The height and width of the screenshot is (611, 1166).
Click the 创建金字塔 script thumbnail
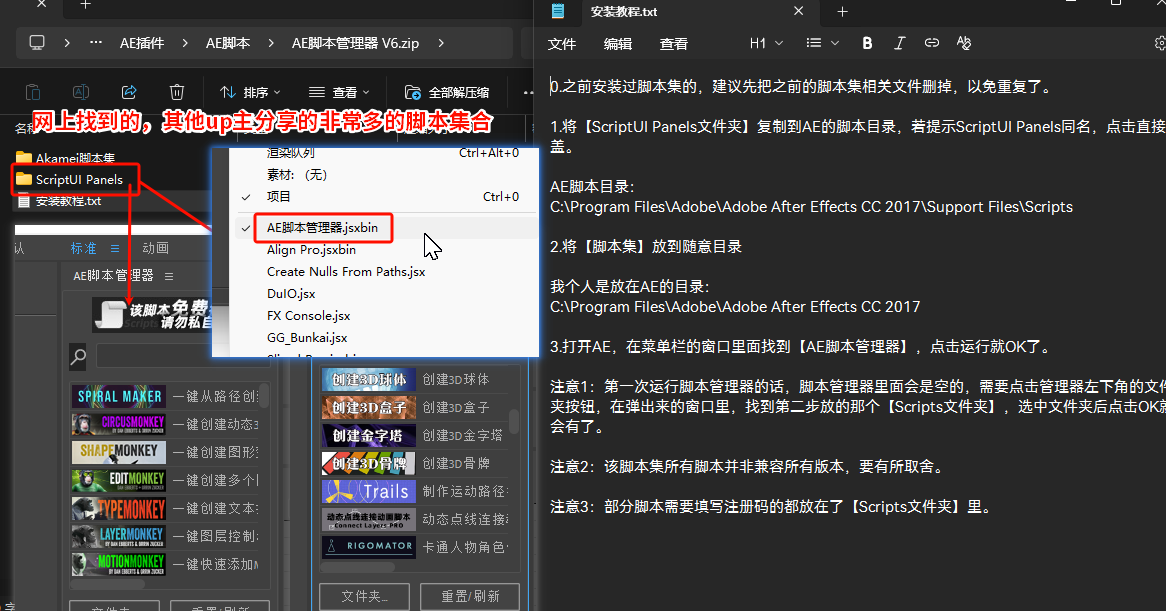[369, 435]
